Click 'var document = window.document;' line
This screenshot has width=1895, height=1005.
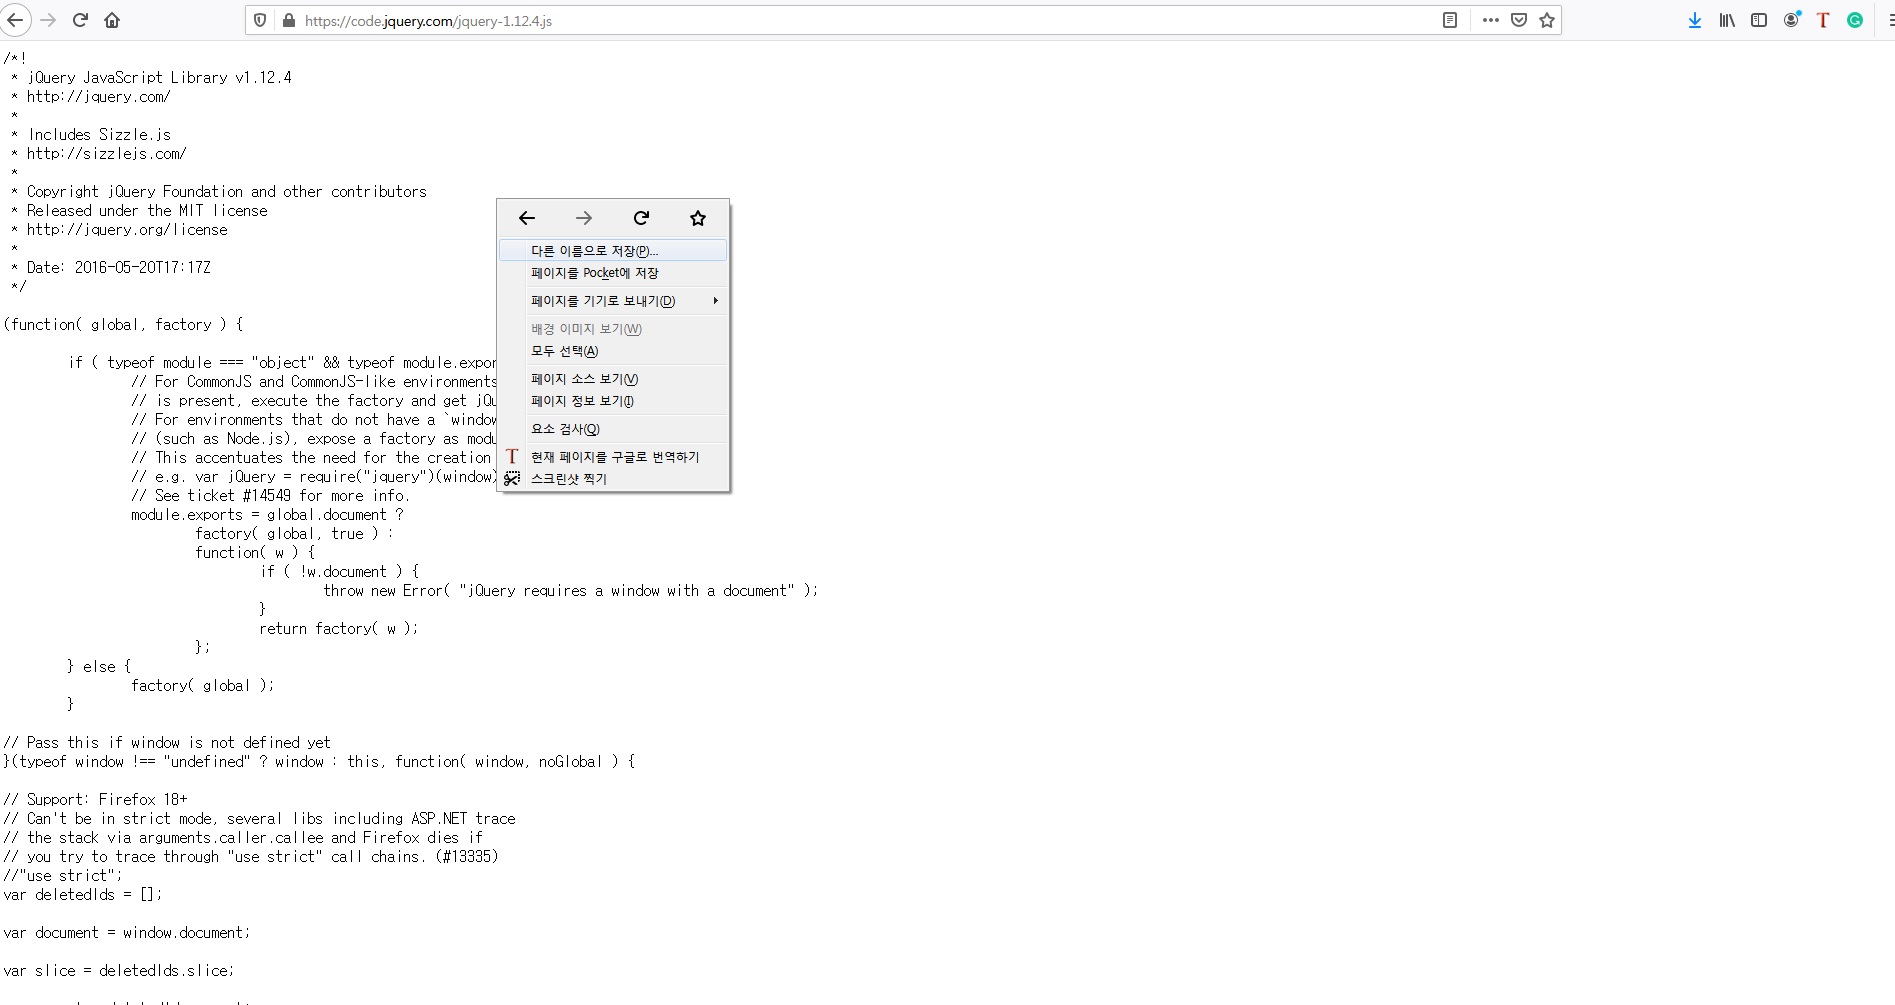[x=126, y=932]
